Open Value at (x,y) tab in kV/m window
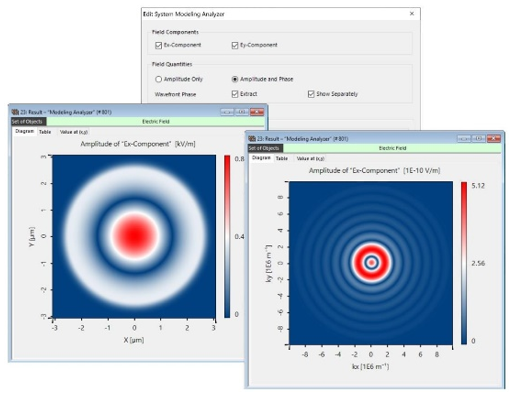This screenshot has width=511, height=394. click(x=74, y=132)
